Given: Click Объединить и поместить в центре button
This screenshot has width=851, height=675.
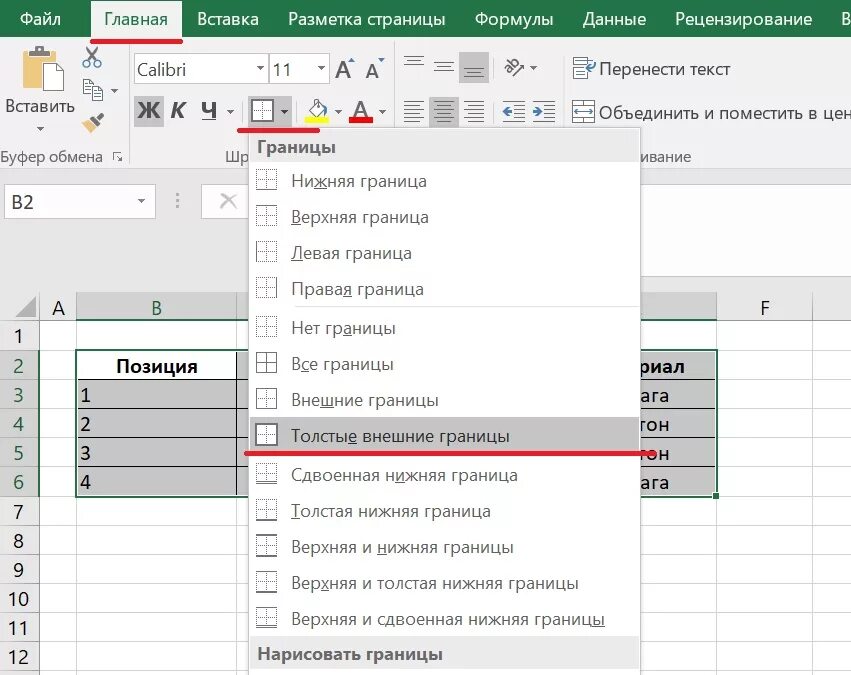Looking at the screenshot, I should pos(711,112).
